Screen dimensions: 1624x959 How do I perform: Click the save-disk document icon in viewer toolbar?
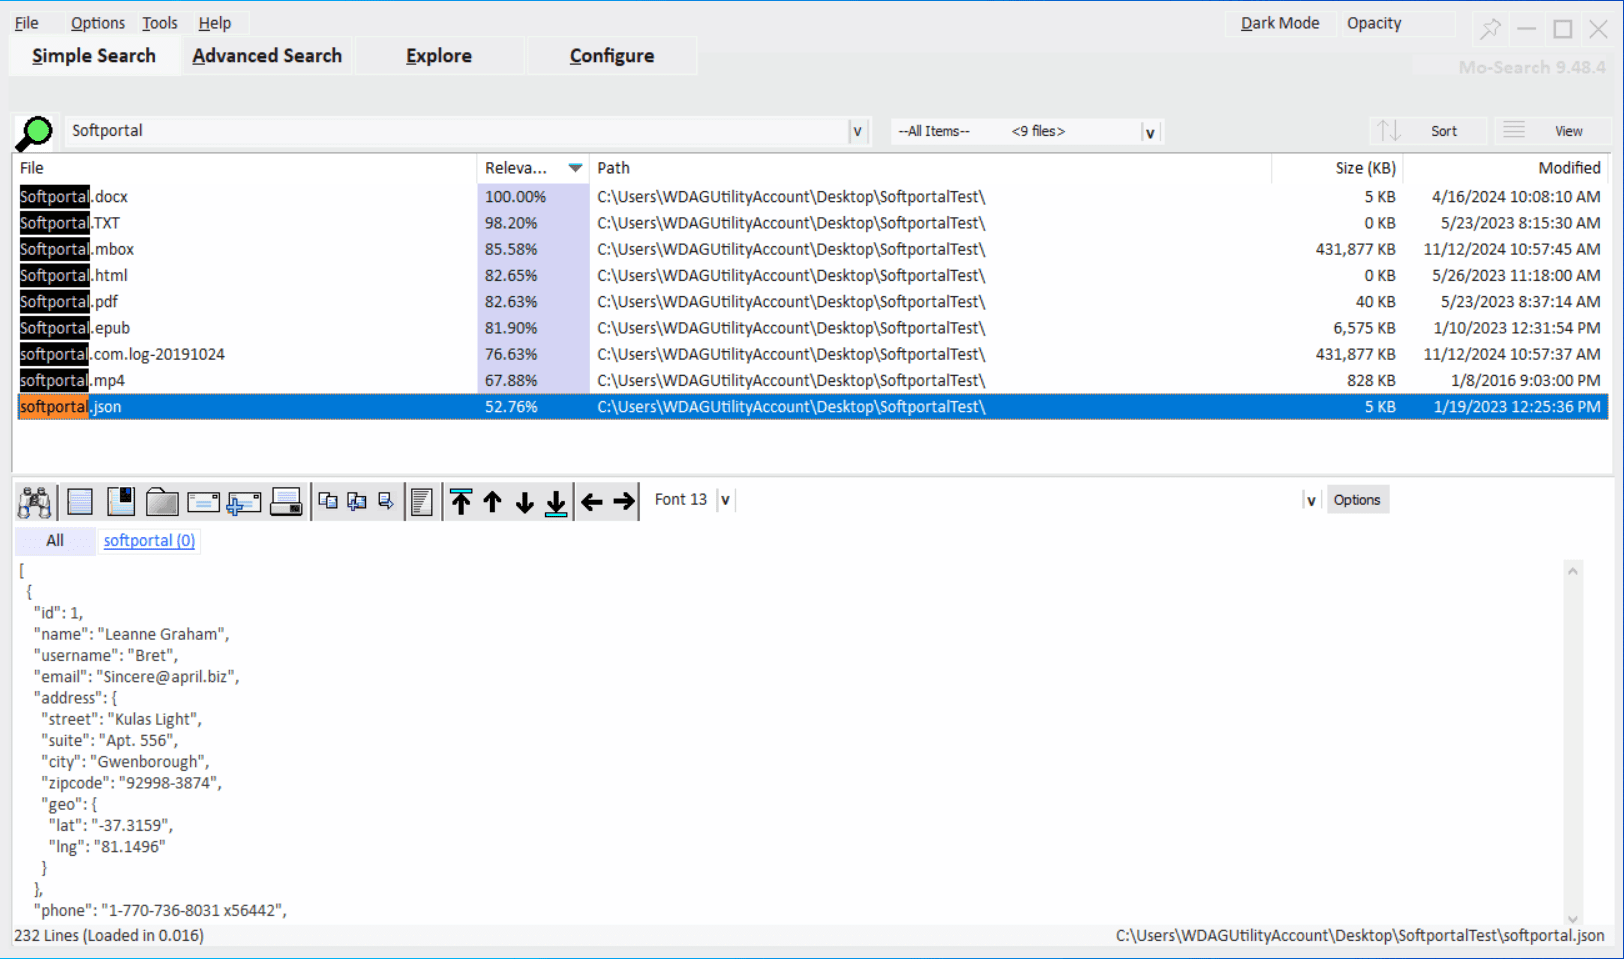tap(121, 501)
